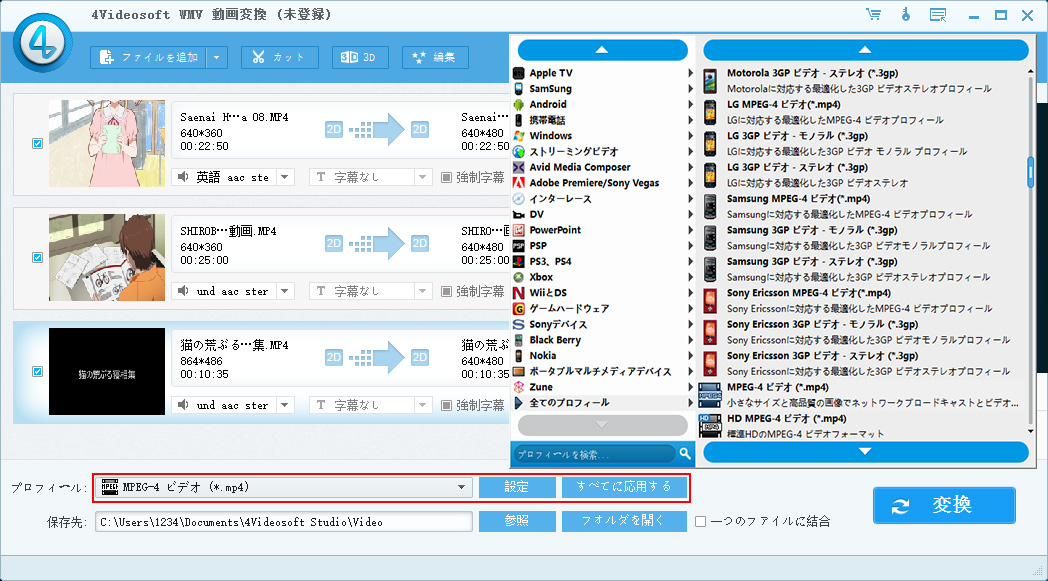Screen dimensions: 1048x581
Task: Expand the arrow beside ファイルを追加
Action: pyautogui.click(x=214, y=56)
